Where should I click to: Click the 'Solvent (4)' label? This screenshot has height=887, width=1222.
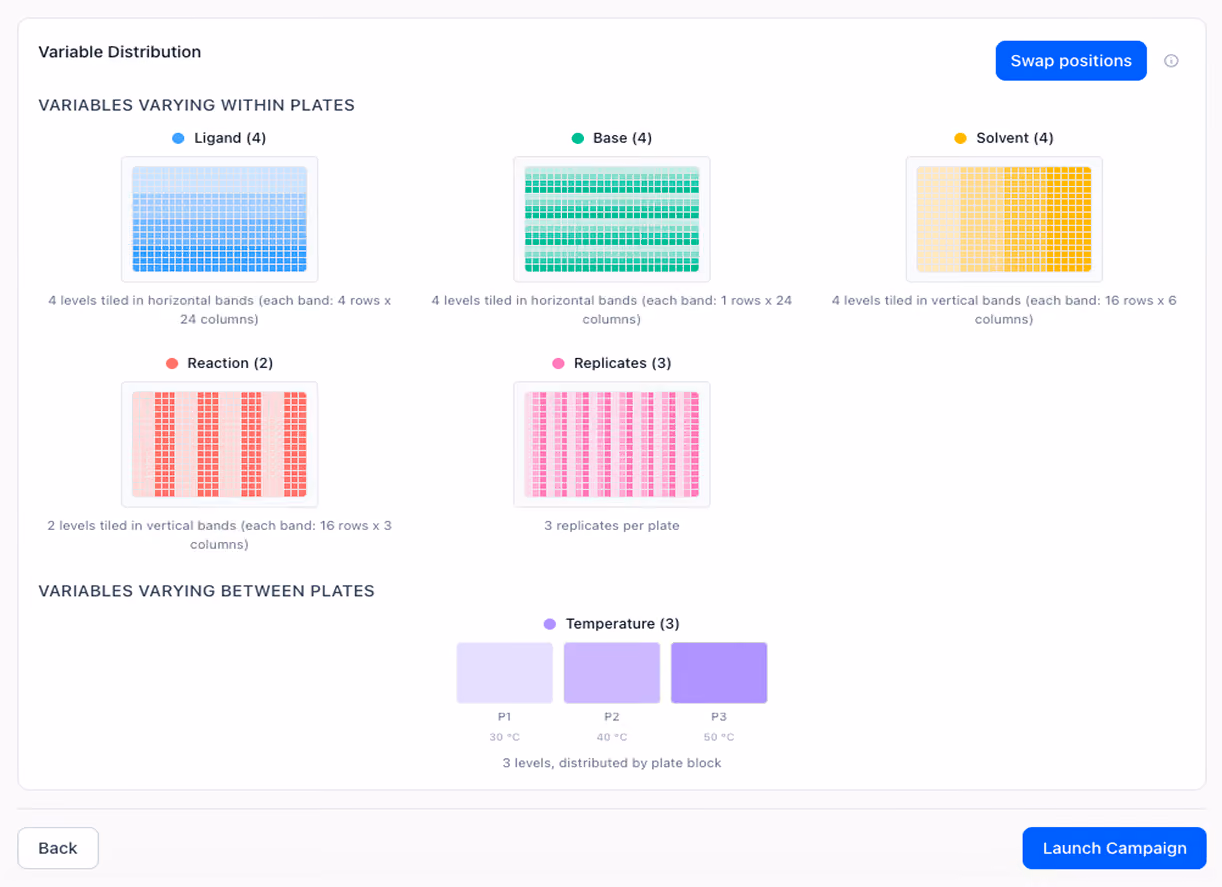1015,138
